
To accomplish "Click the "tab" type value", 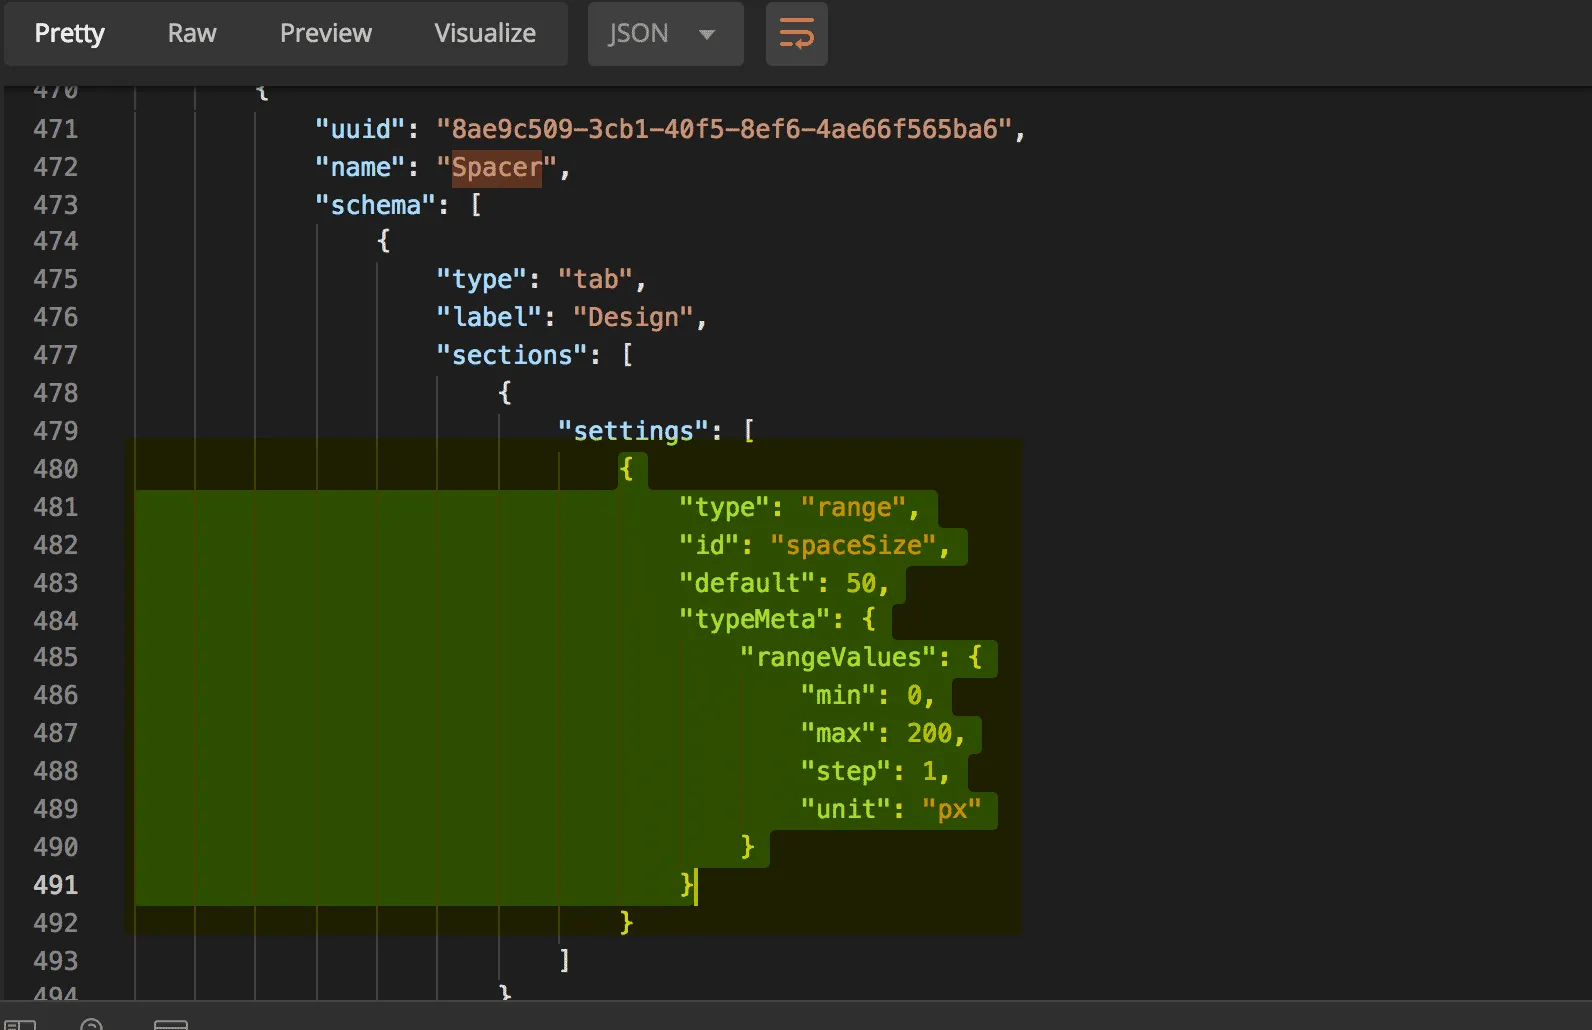I will (x=596, y=279).
